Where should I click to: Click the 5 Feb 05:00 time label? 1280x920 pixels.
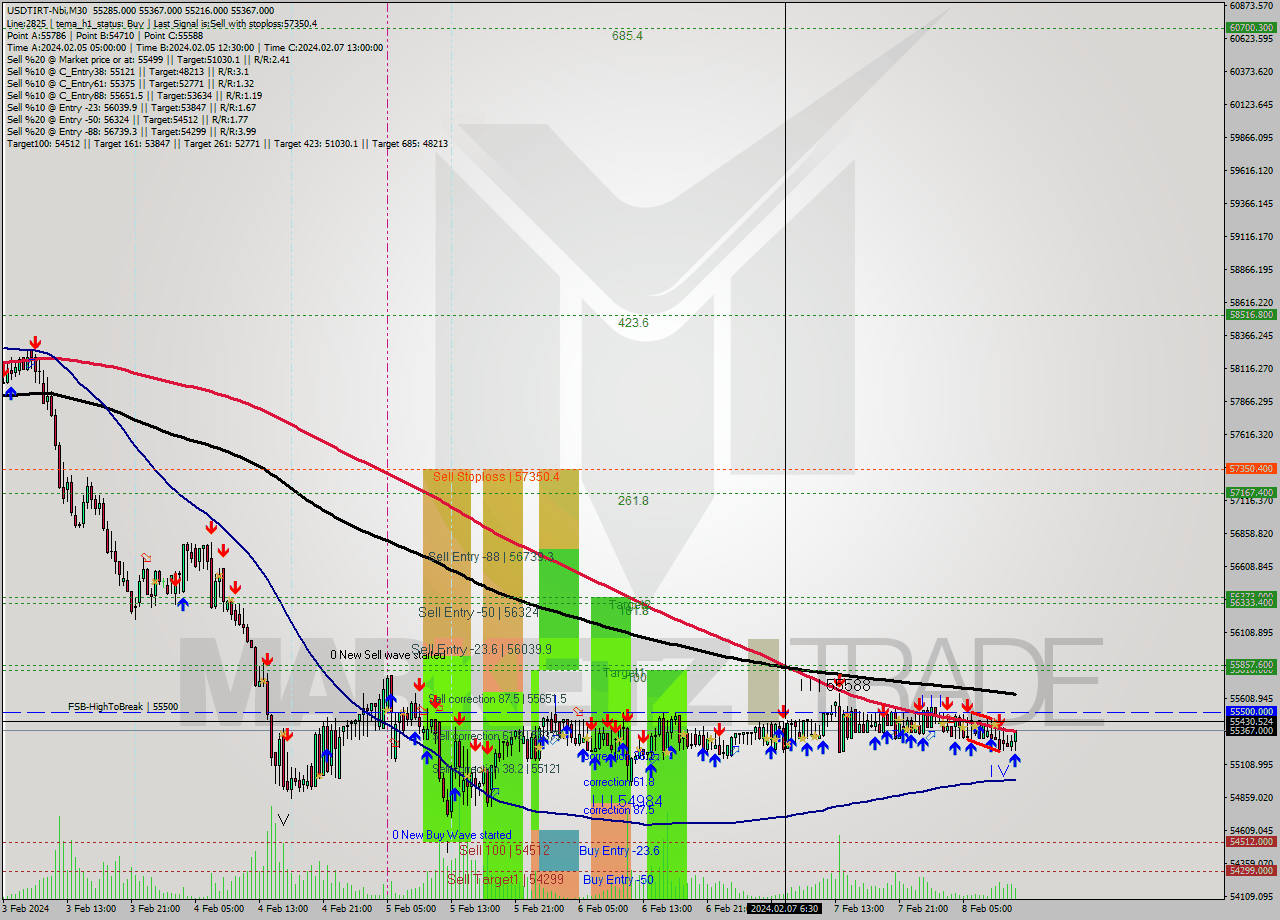pos(411,909)
